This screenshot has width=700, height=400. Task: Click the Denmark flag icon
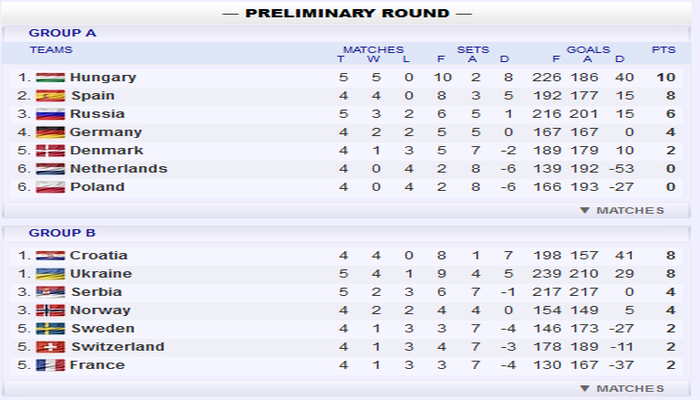50,150
